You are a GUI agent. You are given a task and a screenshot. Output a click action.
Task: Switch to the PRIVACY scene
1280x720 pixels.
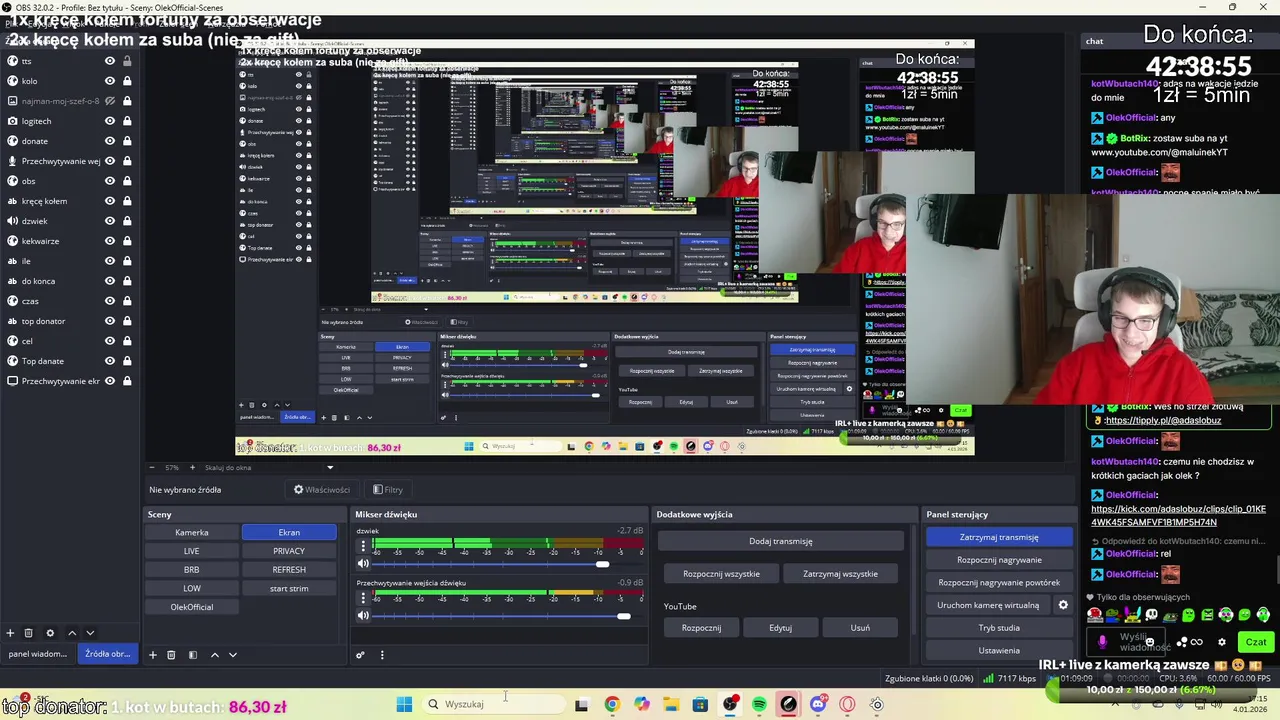pos(289,551)
